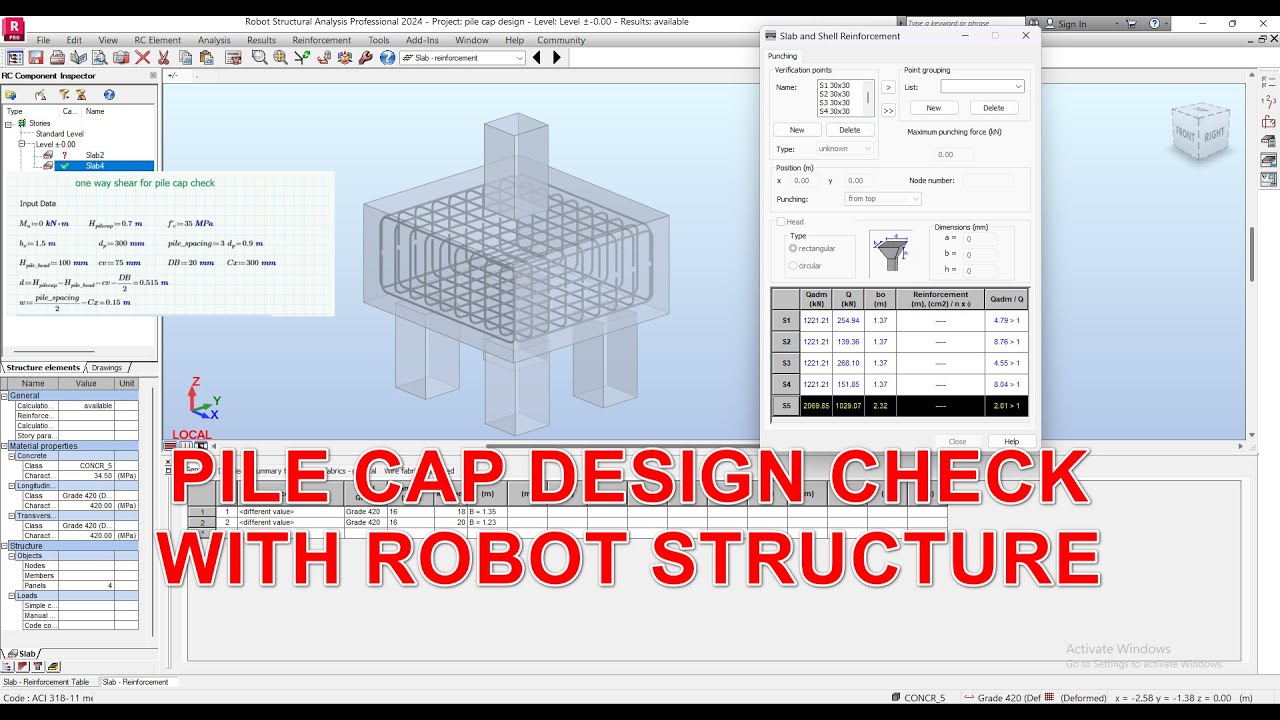Click the calculator table icon in toolbar
The image size is (1280, 720).
[233, 58]
